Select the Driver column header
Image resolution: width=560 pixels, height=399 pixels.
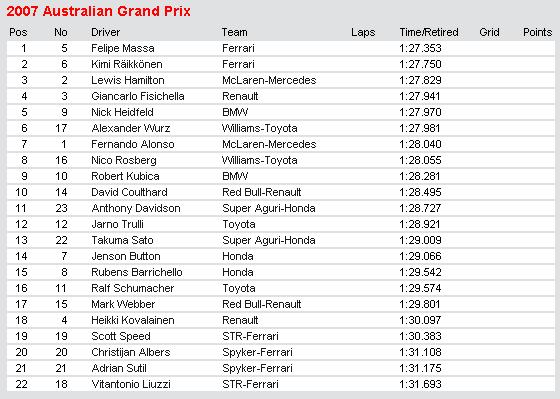point(105,32)
